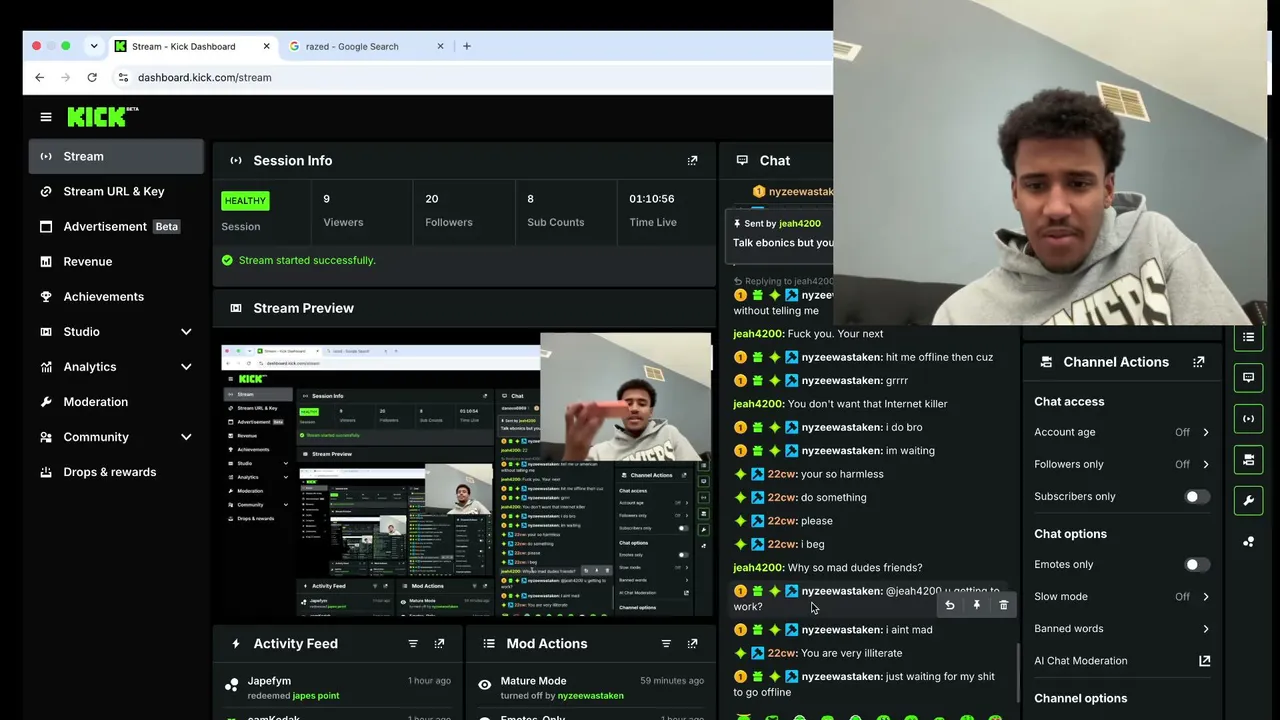Viewport: 1280px width, 720px height.
Task: Open the Banned words list chevron
Action: point(1206,629)
